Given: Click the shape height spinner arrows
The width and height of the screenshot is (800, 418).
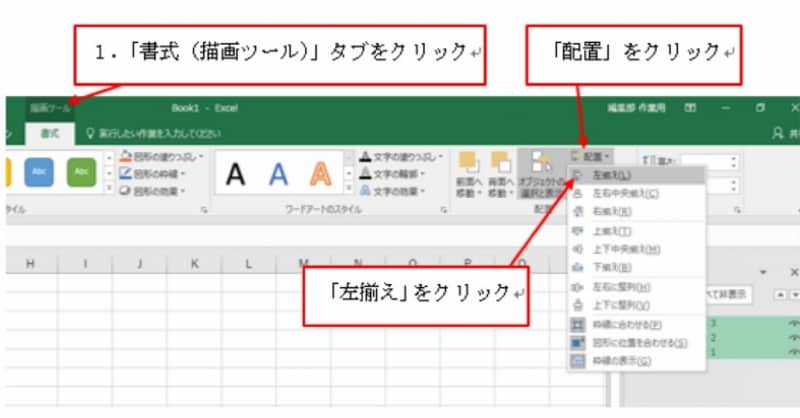Looking at the screenshot, I should coord(734,162).
